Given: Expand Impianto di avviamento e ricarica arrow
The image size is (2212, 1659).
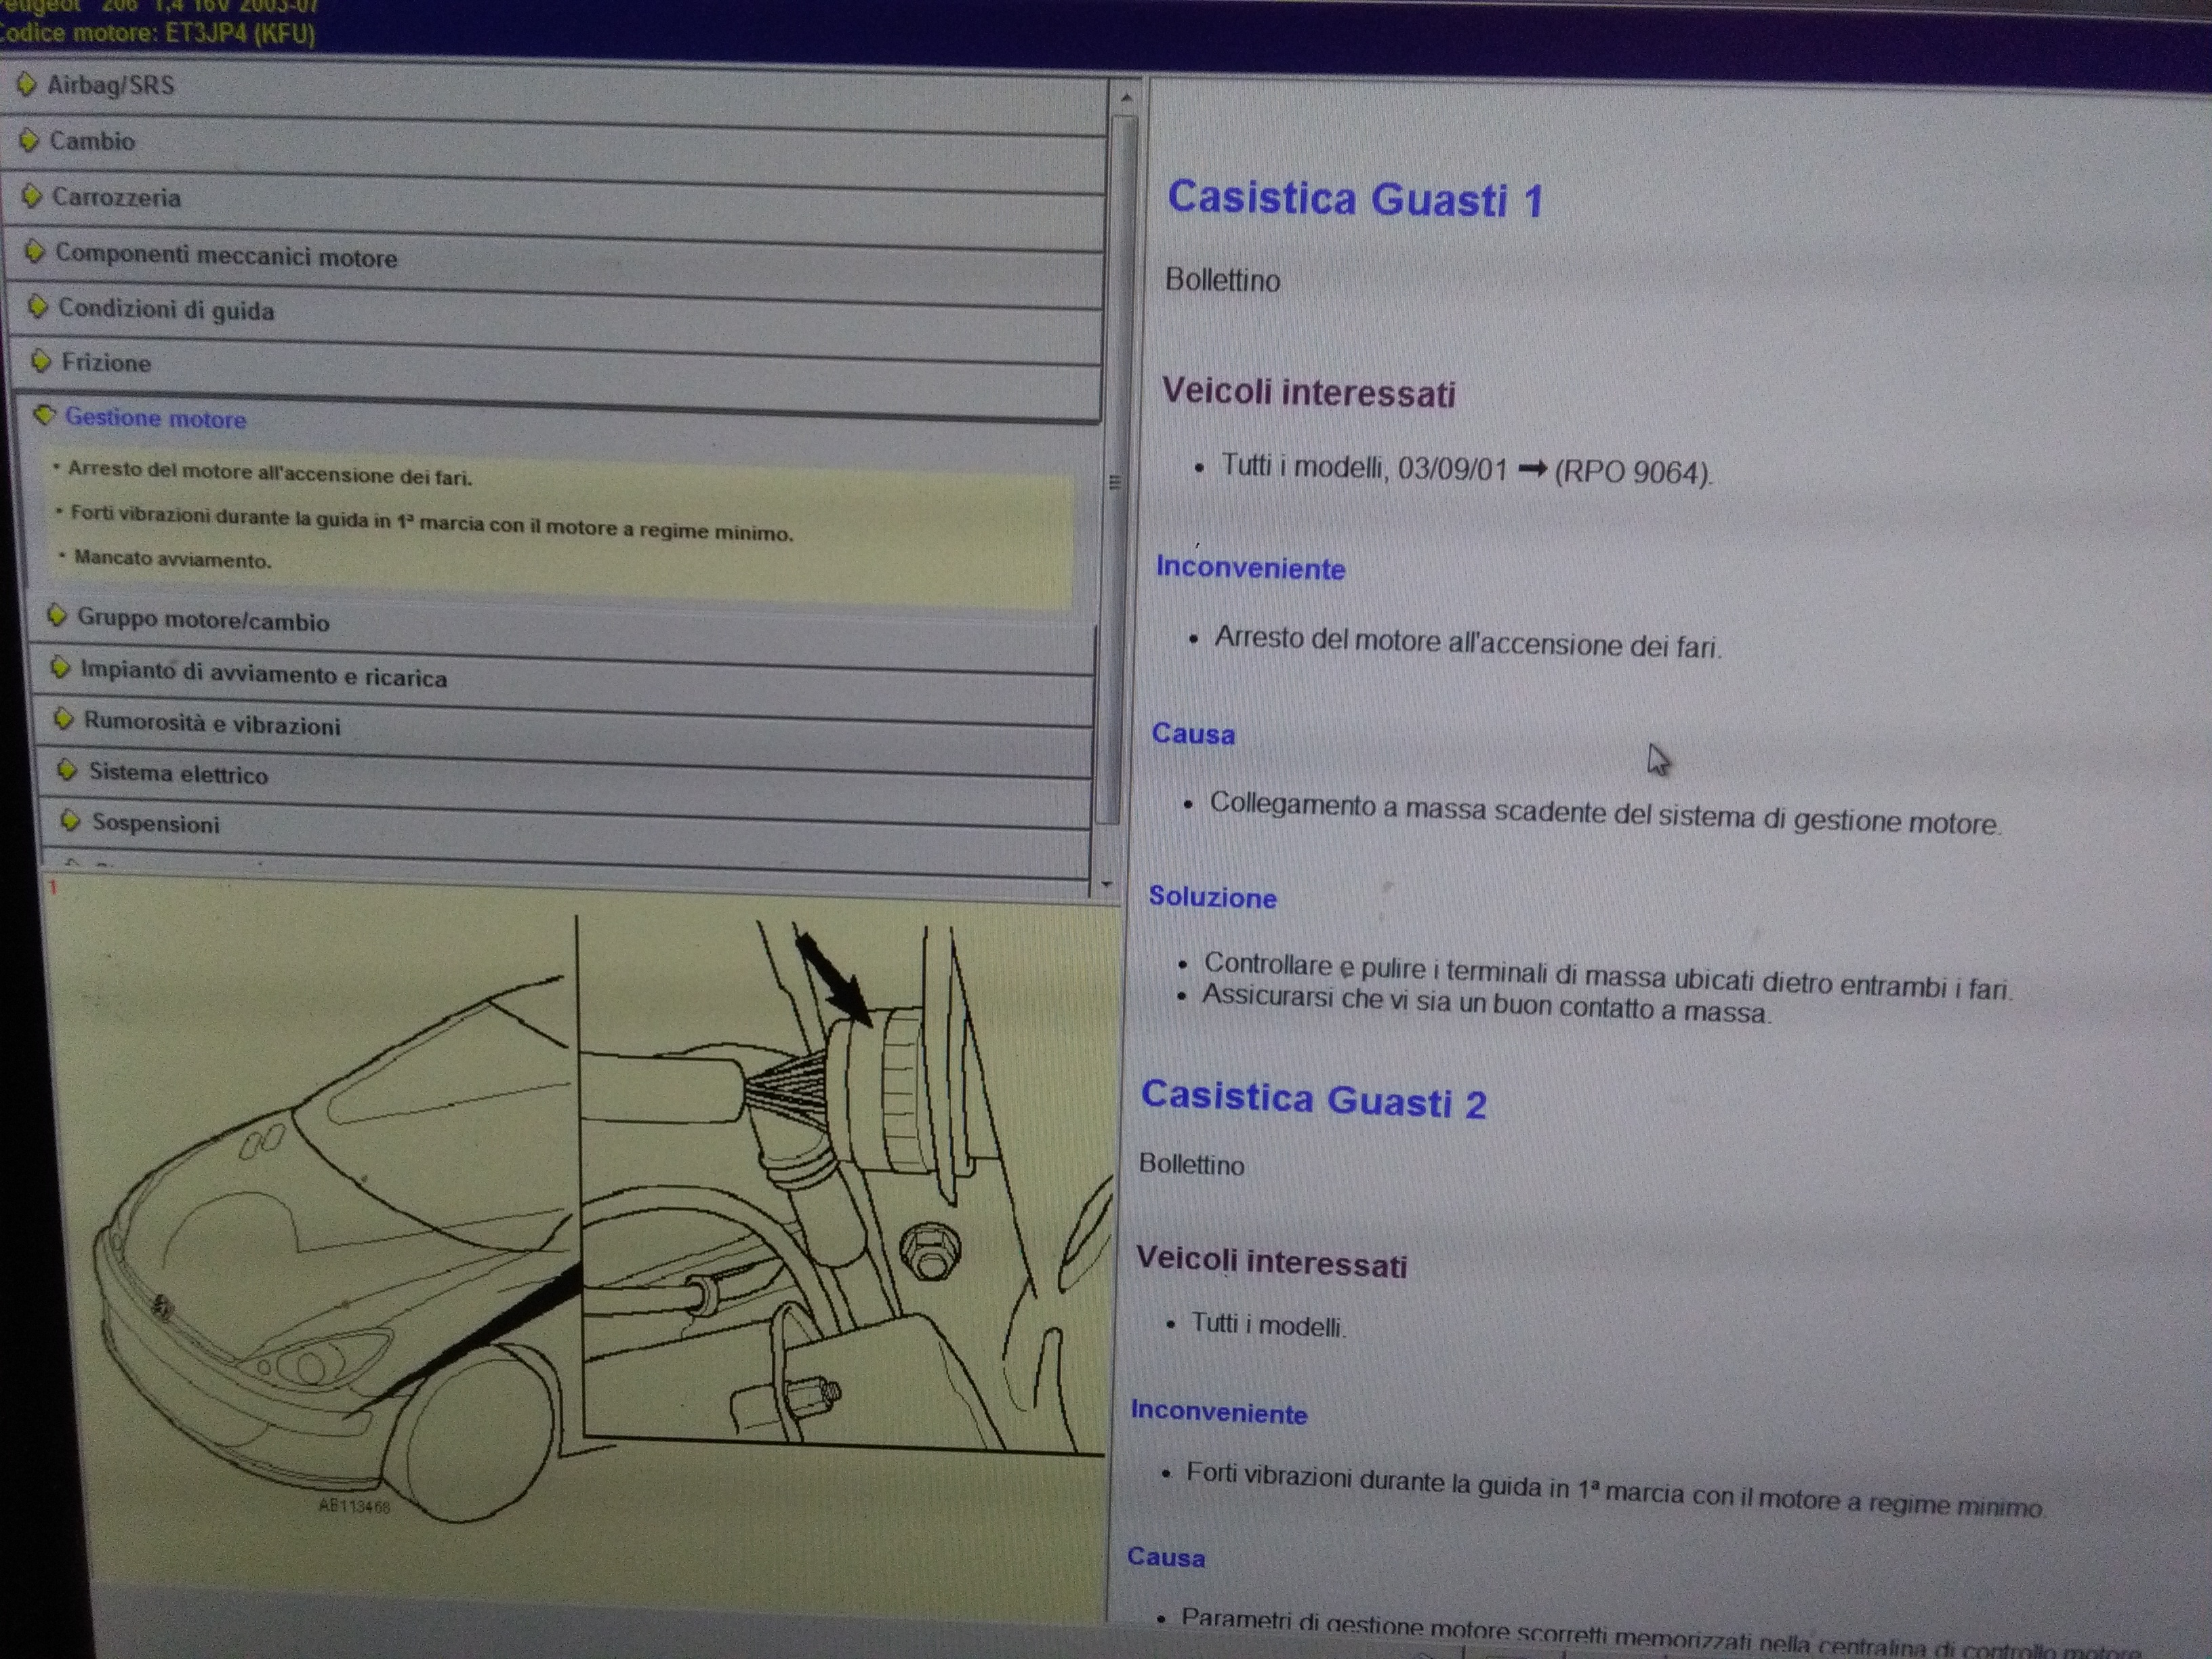Looking at the screenshot, I should [x=60, y=667].
